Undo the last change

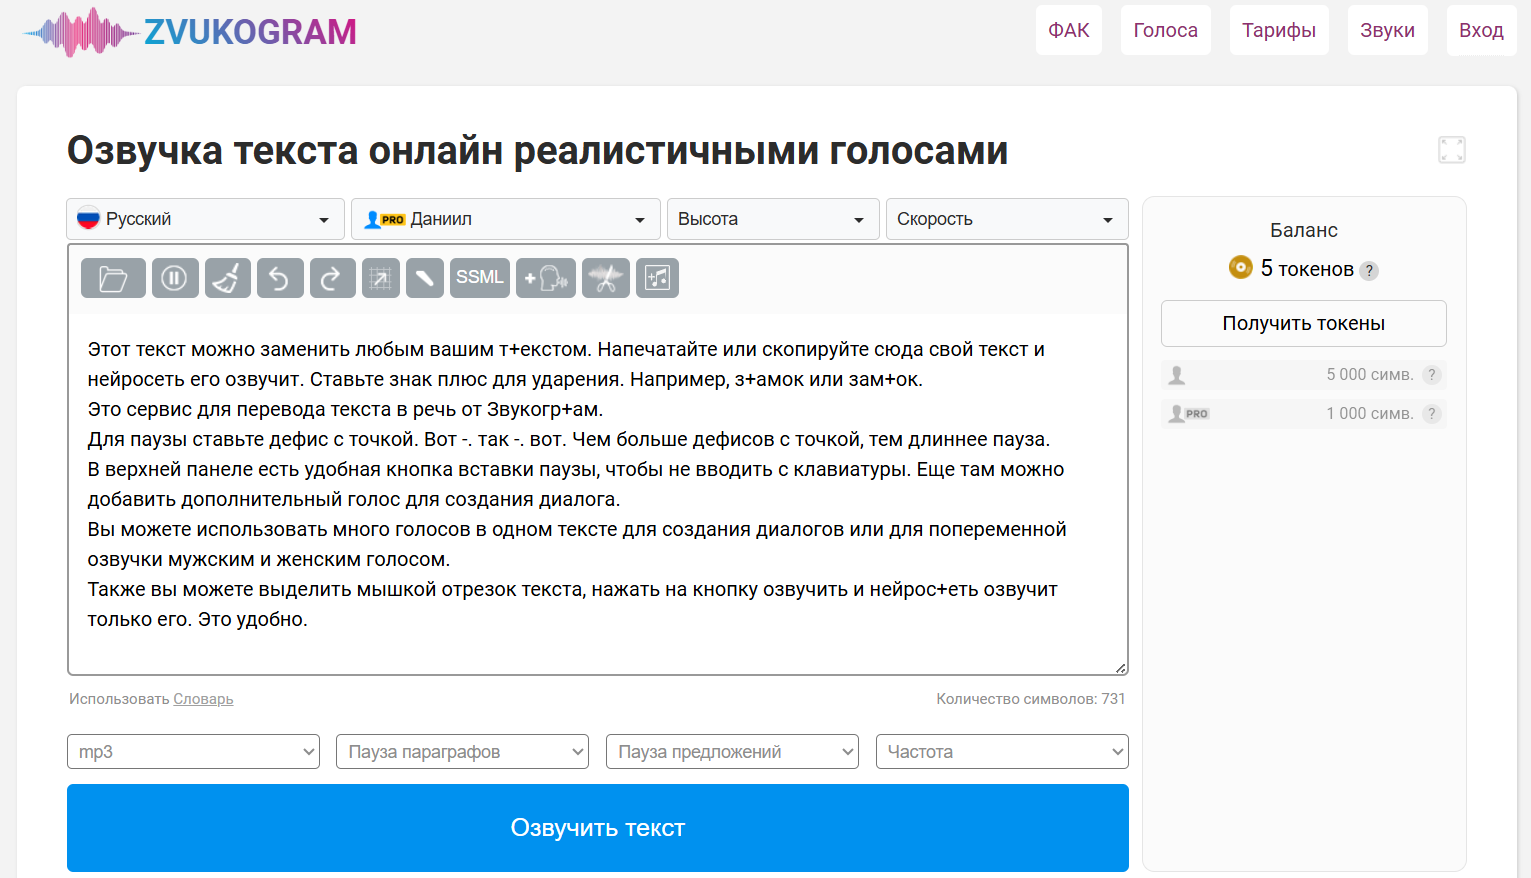click(280, 278)
